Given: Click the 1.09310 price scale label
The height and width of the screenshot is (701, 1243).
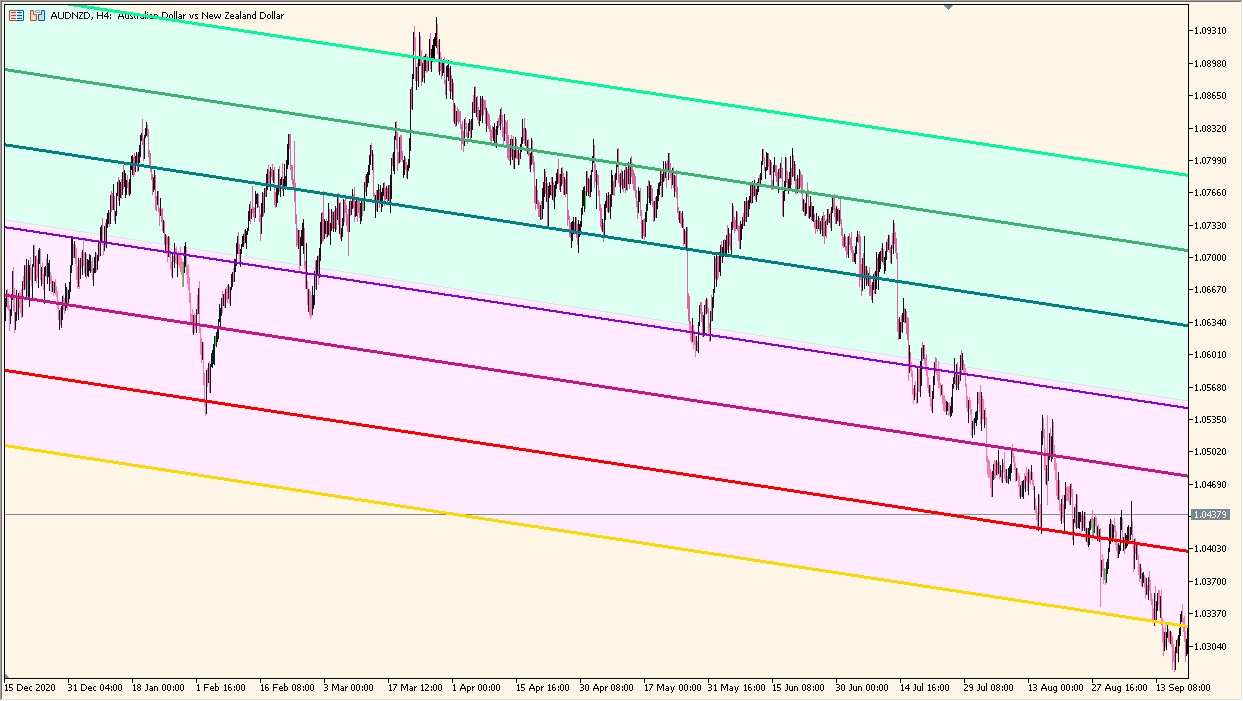Looking at the screenshot, I should [1211, 31].
